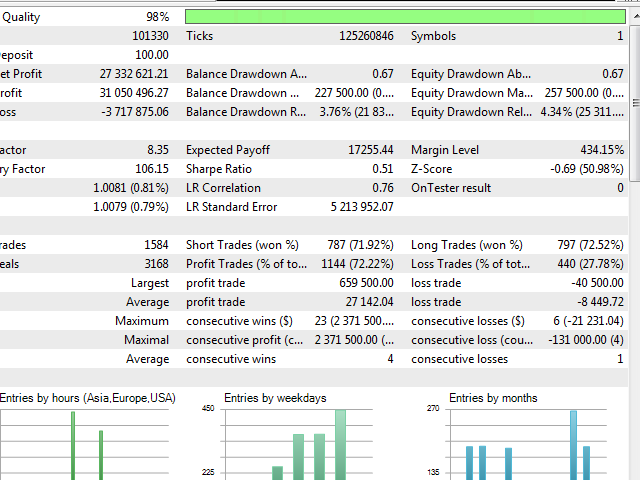Click Short Trades (won %) label
The height and width of the screenshot is (480, 640).
coord(242,245)
